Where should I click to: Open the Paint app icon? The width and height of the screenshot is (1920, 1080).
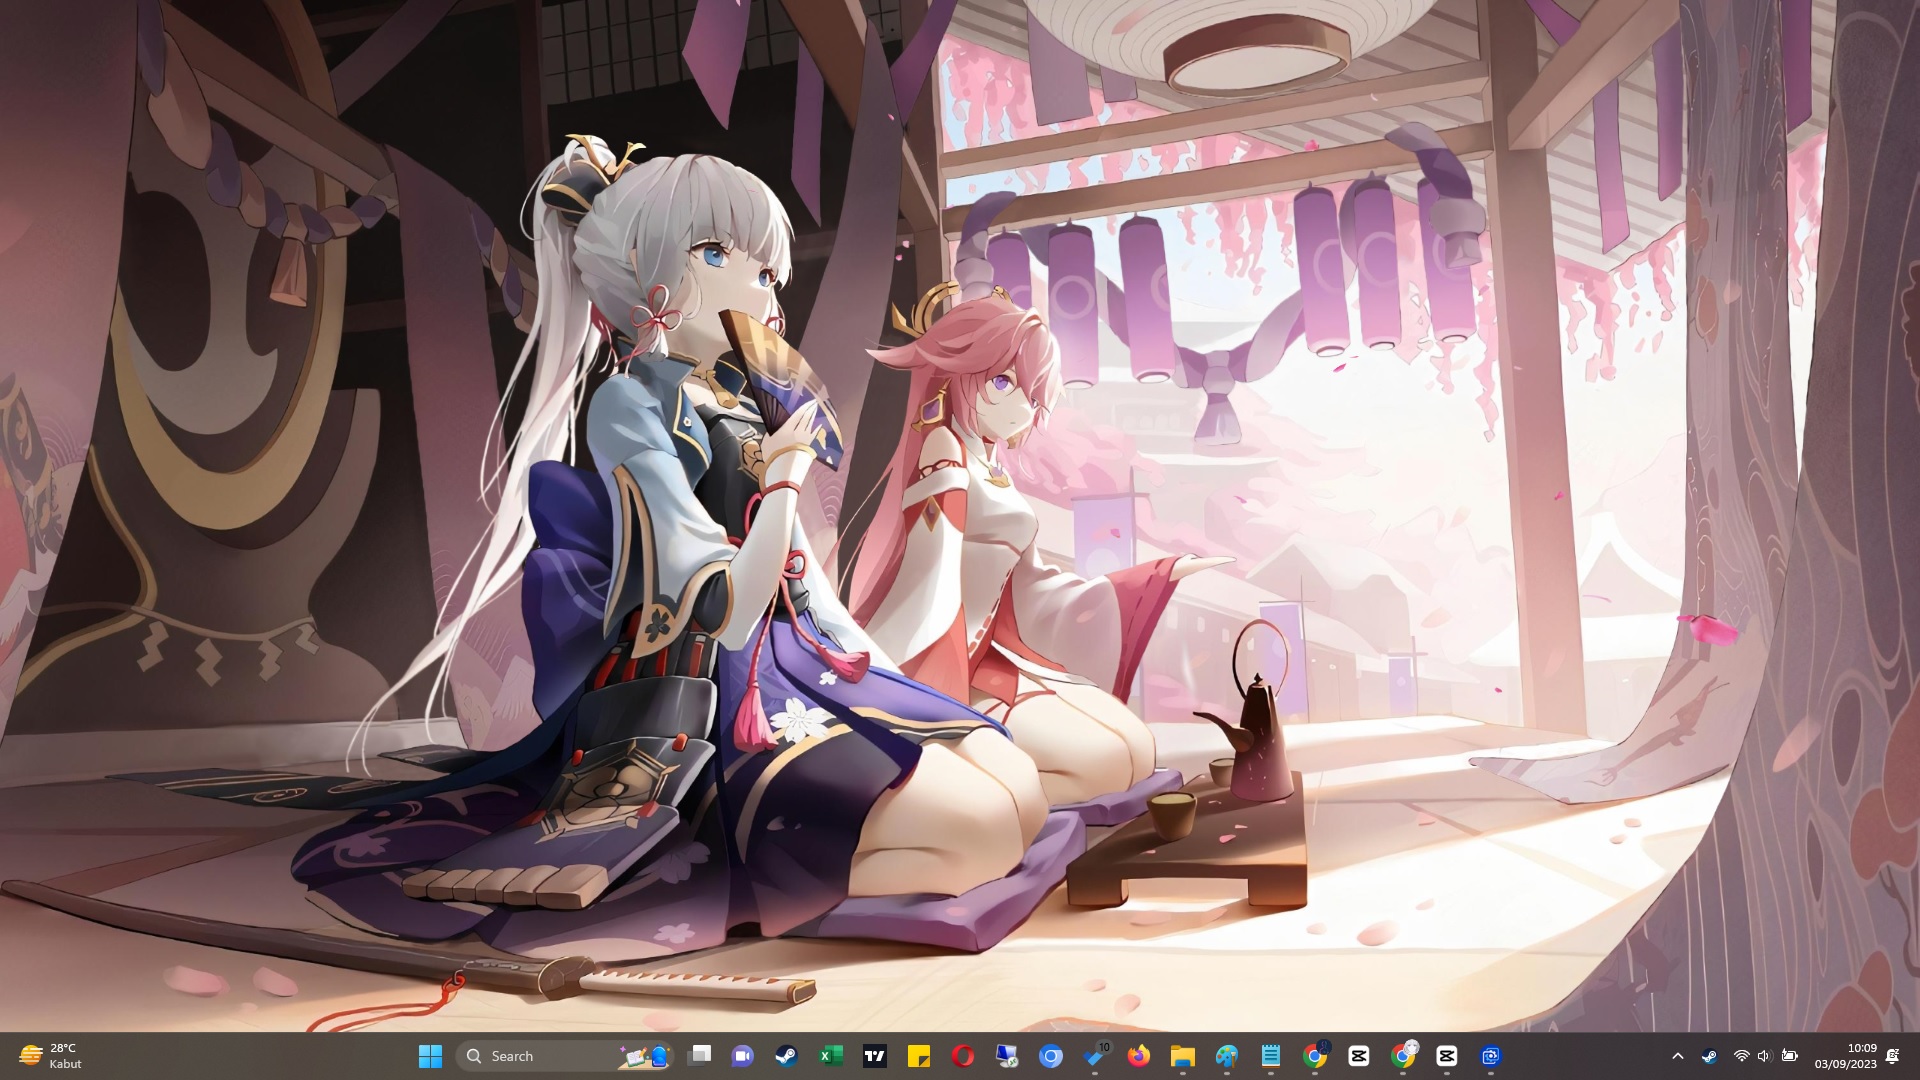1227,1056
